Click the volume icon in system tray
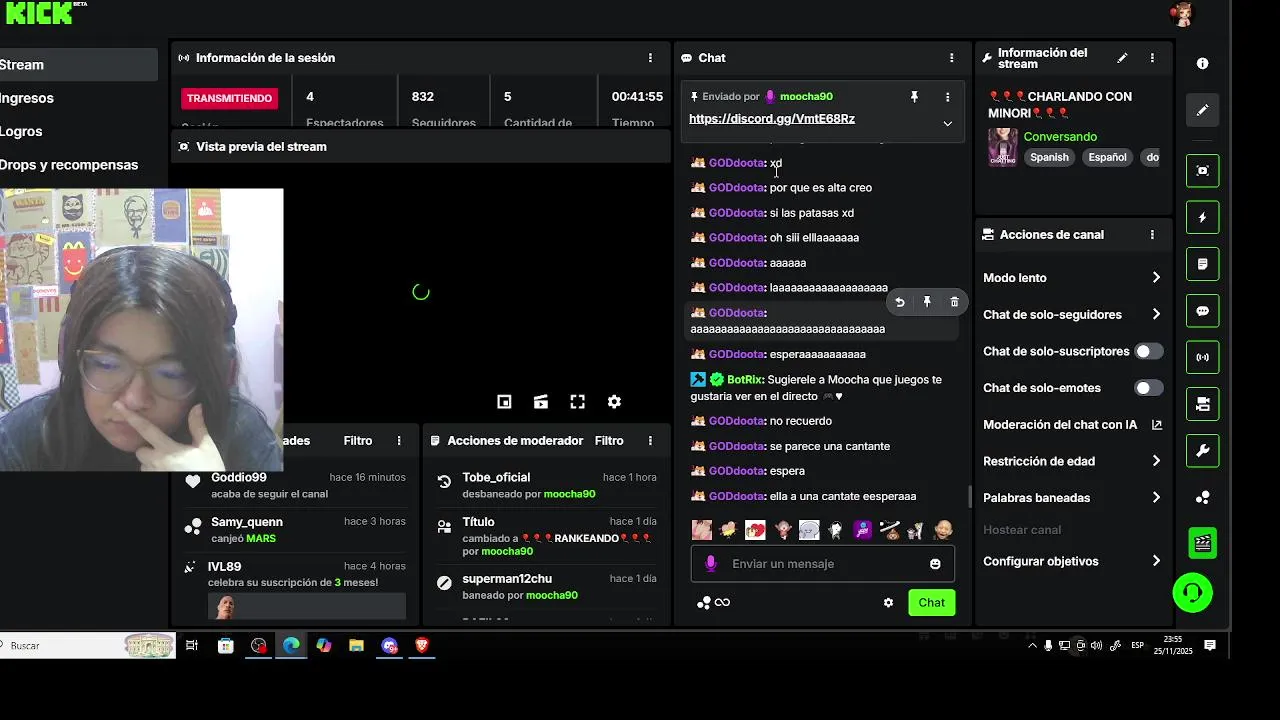1280x720 pixels. 1098,646
